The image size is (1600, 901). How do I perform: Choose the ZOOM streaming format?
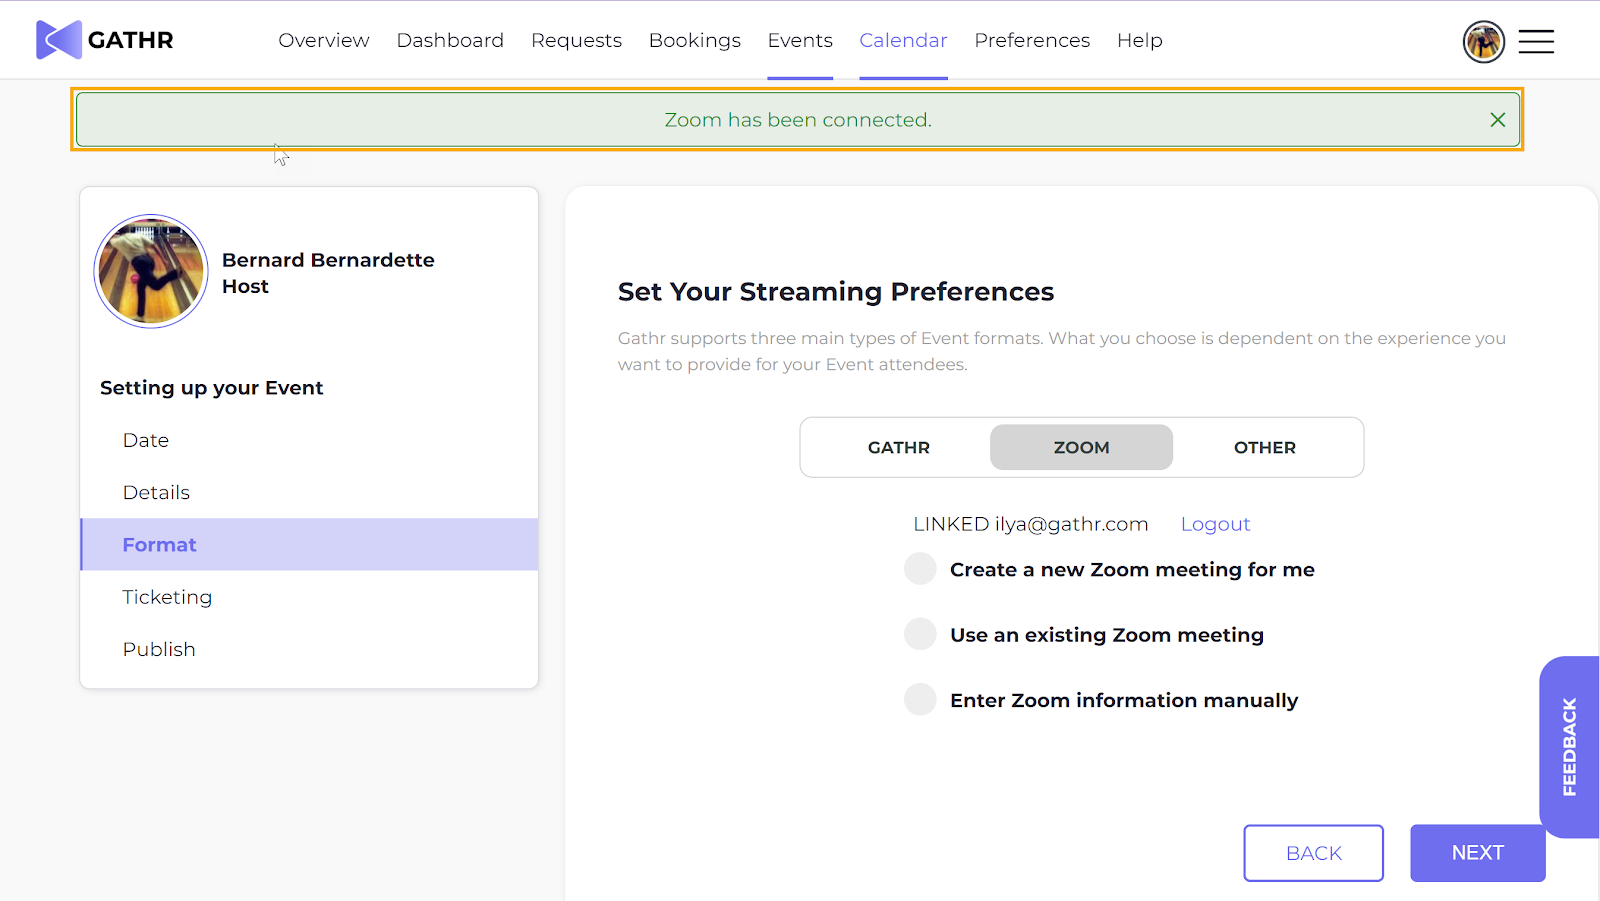point(1081,447)
